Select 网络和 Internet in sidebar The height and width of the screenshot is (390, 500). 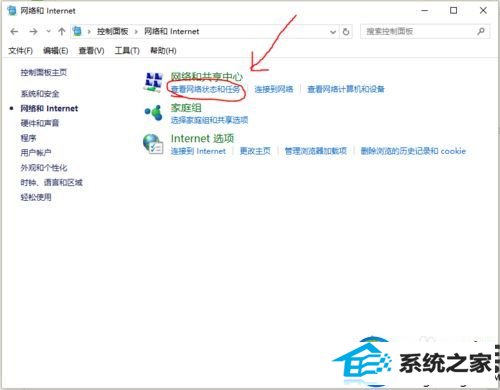[x=49, y=108]
